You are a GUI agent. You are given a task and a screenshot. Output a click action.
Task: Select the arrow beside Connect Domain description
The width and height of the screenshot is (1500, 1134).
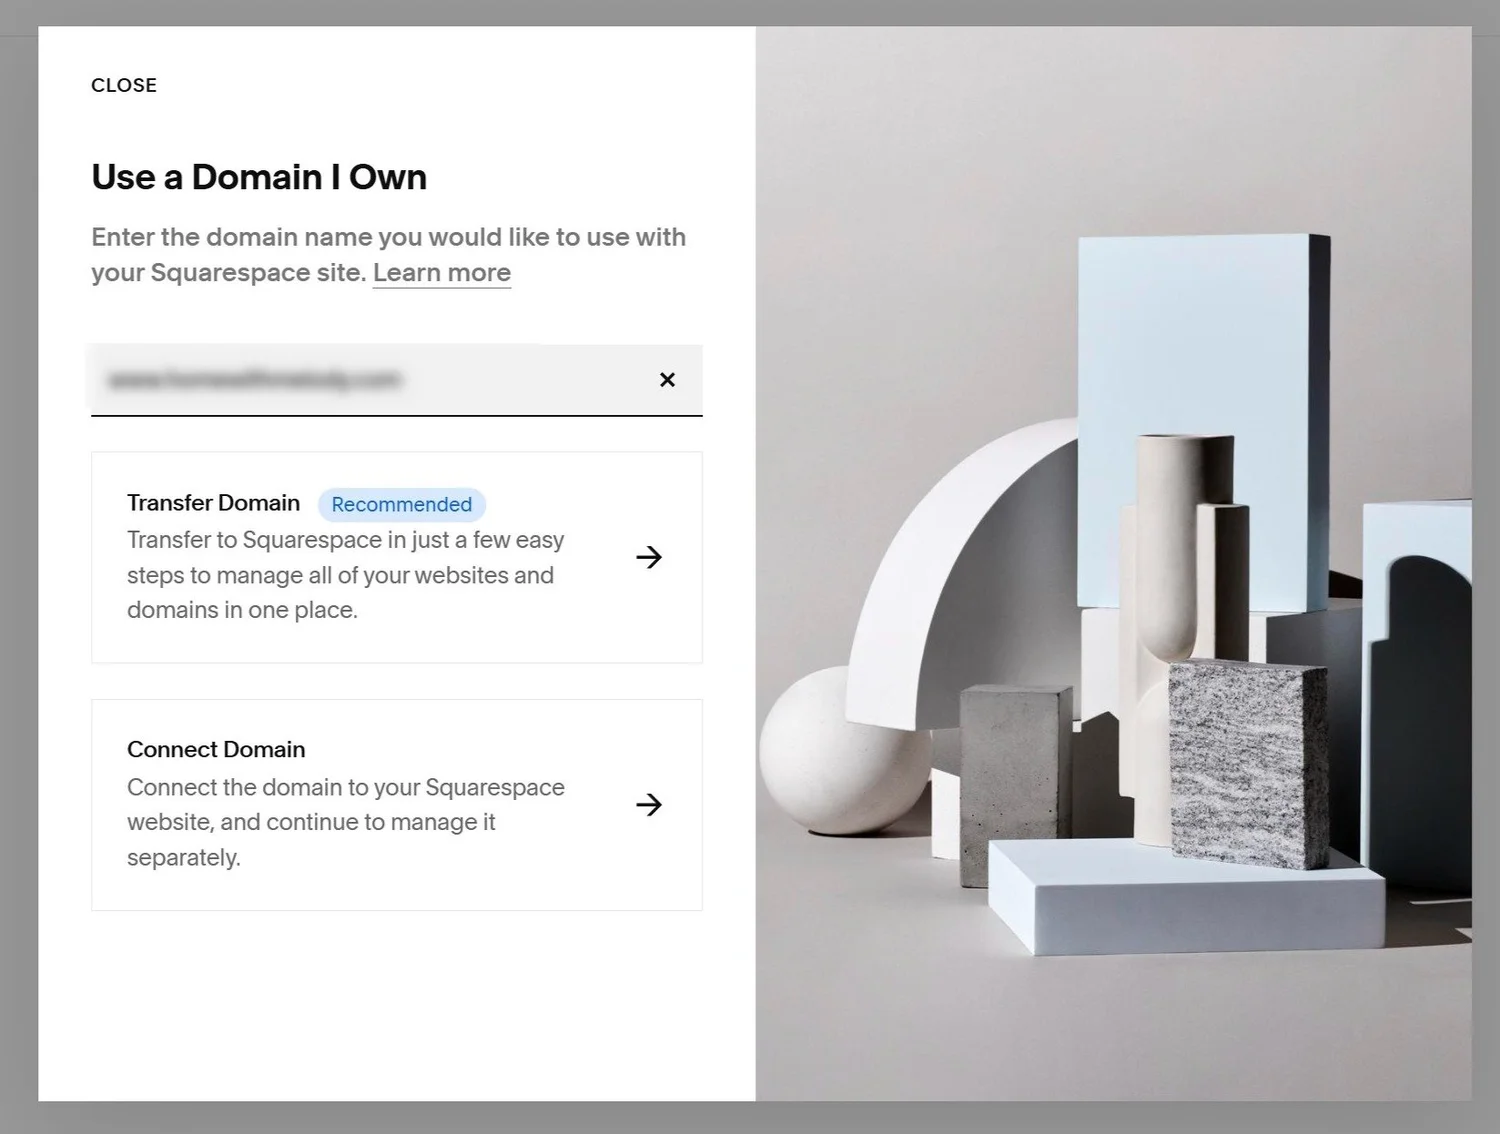pos(650,804)
